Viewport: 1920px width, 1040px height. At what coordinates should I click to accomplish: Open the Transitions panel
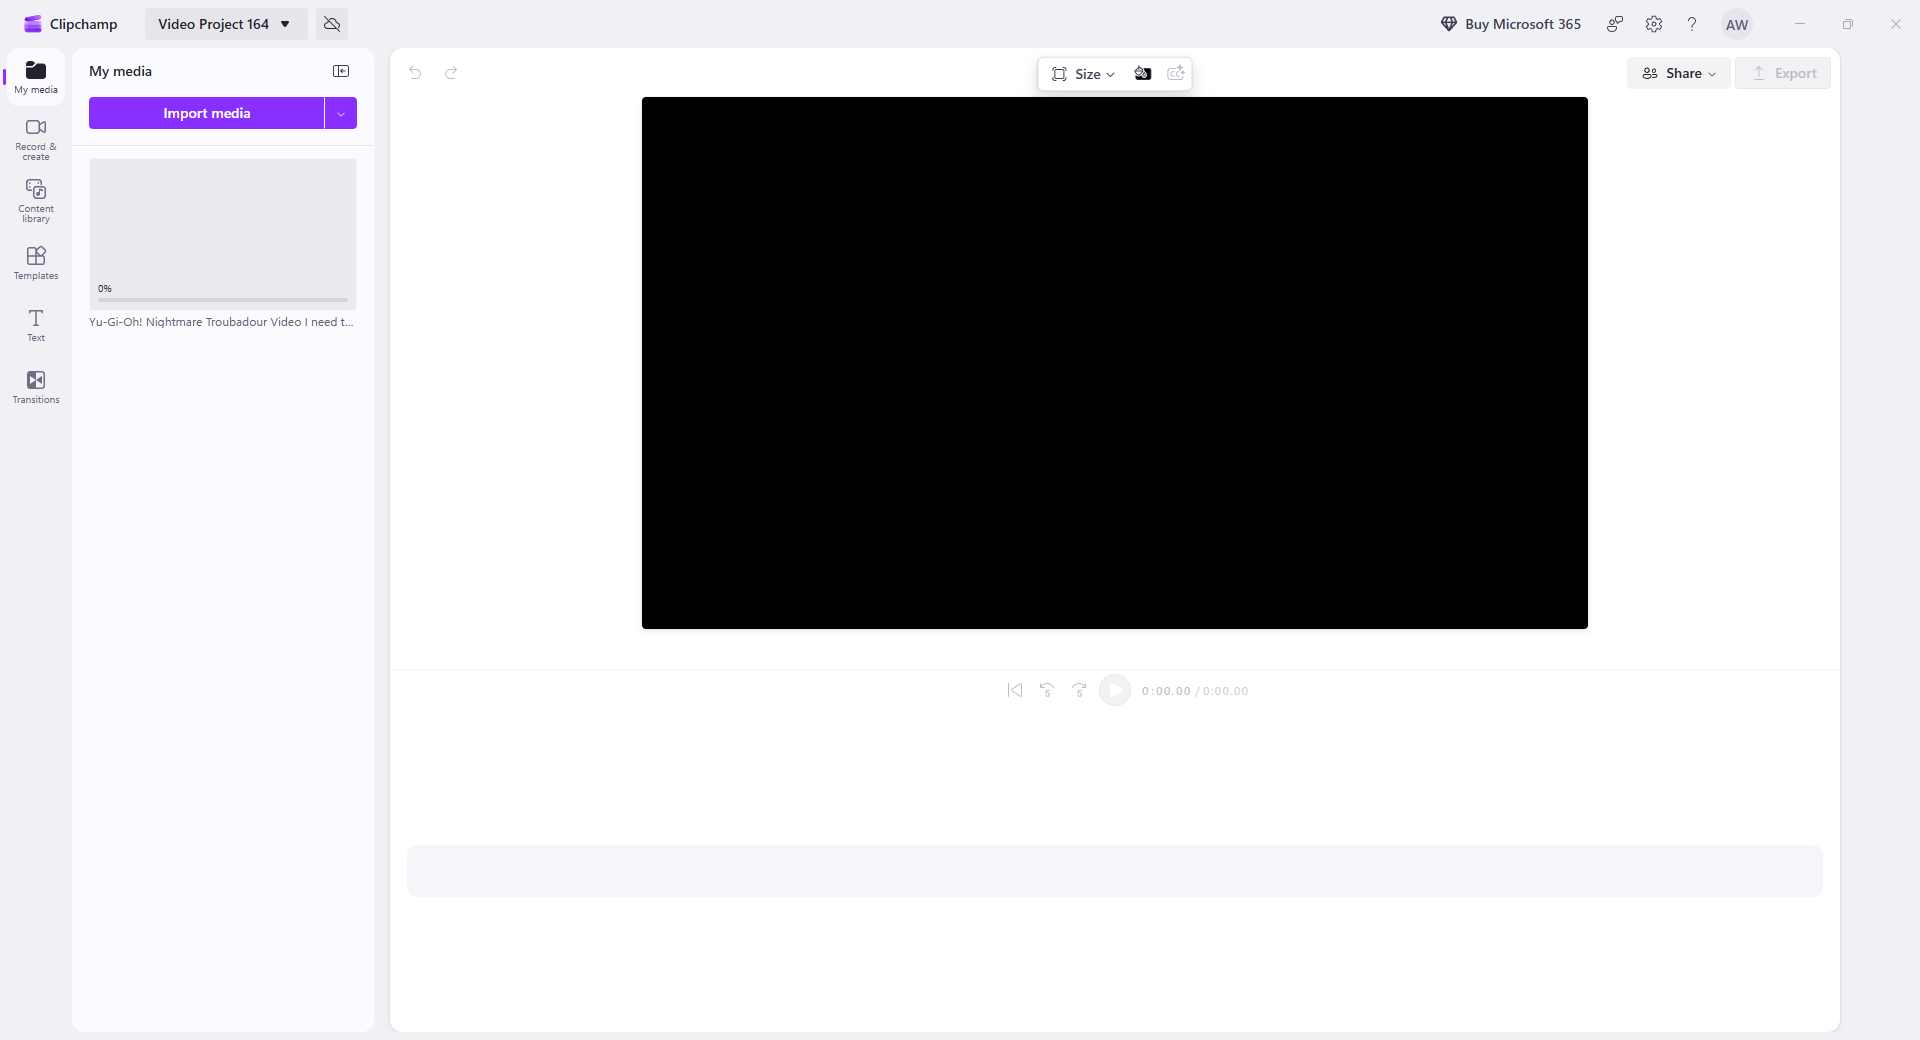tap(36, 387)
